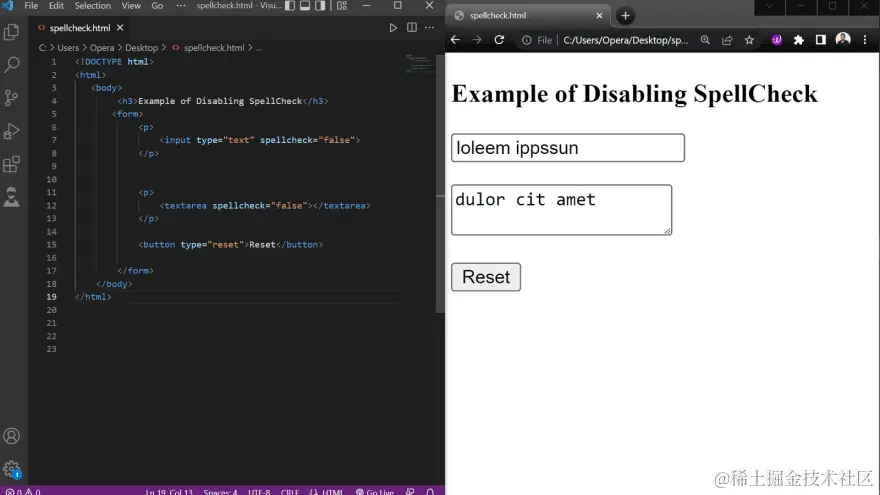Close the spellcheck.html editor tab
The width and height of the screenshot is (880, 495).
point(120,28)
